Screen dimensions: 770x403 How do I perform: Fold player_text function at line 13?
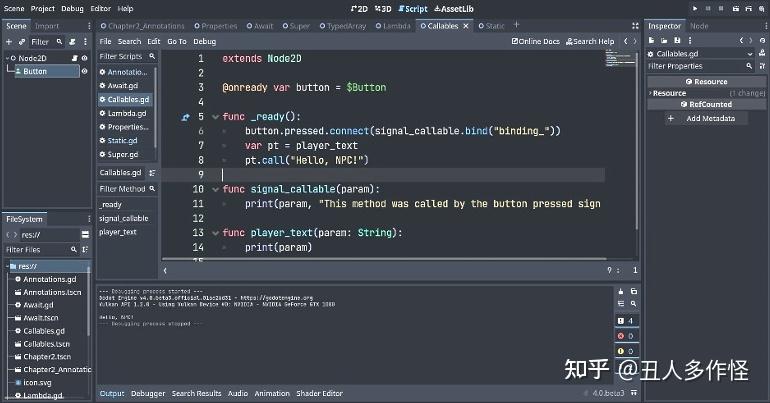click(x=215, y=233)
